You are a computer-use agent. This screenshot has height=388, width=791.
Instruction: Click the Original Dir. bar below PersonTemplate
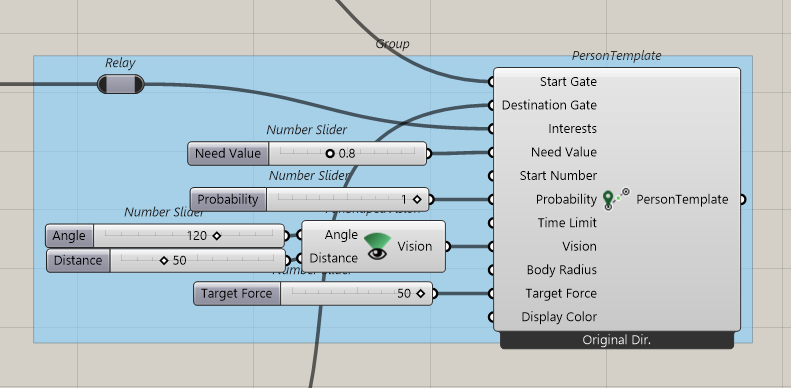click(x=617, y=340)
